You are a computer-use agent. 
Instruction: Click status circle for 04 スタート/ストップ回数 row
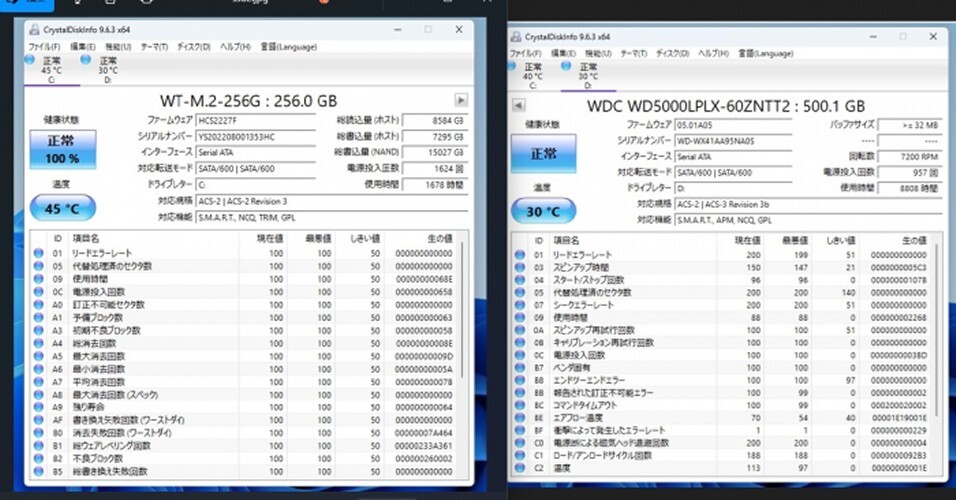click(x=519, y=280)
